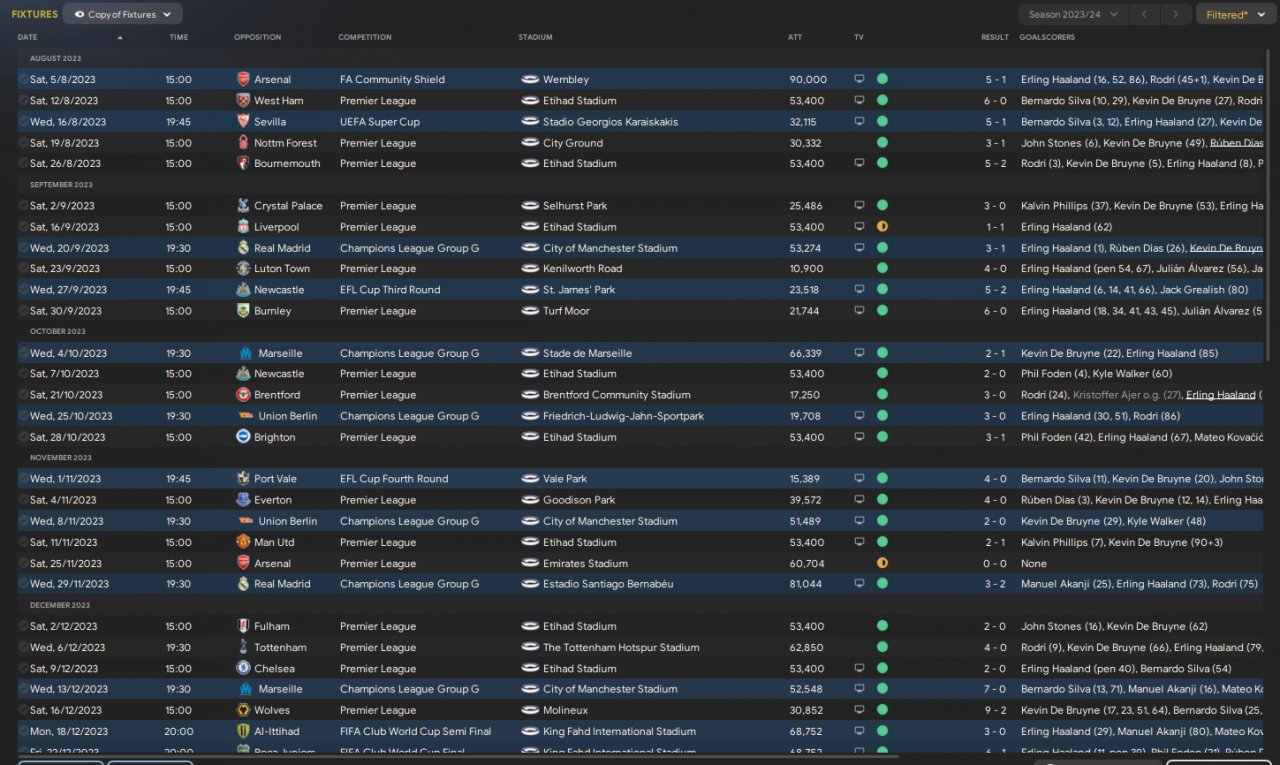Click the Goalscorers column header
The image size is (1280, 765).
pos(1047,37)
